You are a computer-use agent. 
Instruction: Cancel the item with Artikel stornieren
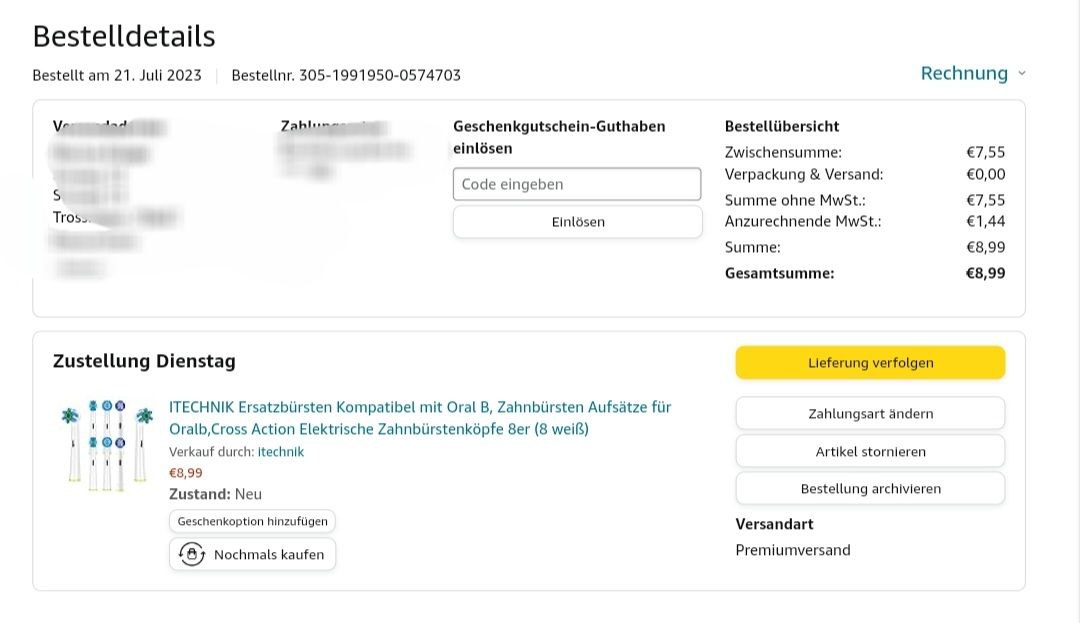pyautogui.click(x=870, y=451)
